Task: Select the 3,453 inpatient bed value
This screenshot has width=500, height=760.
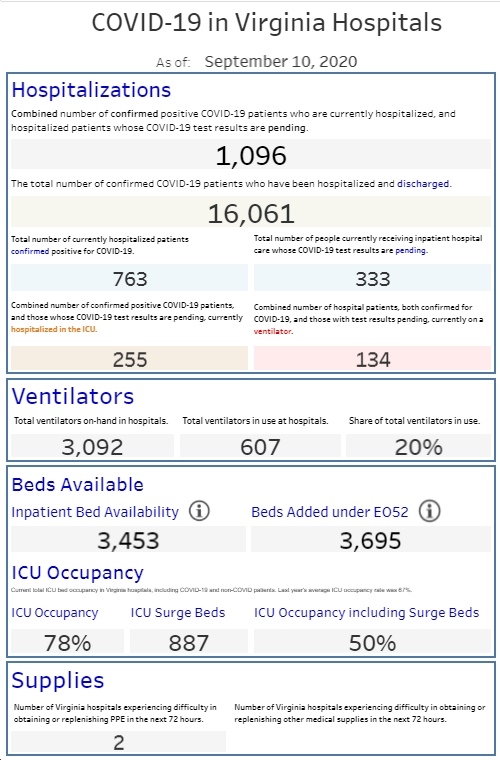Action: point(128,539)
